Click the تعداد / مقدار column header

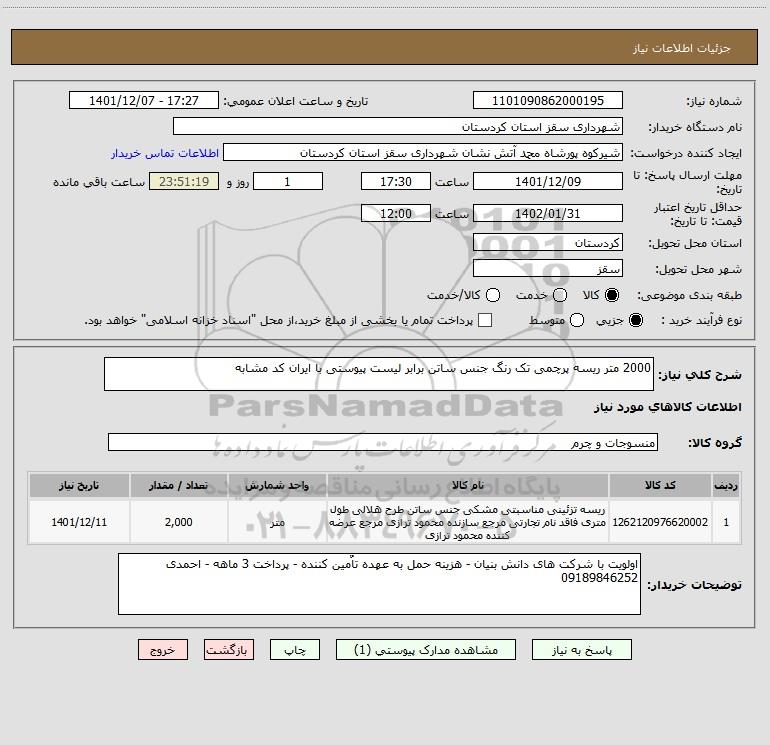[179, 485]
